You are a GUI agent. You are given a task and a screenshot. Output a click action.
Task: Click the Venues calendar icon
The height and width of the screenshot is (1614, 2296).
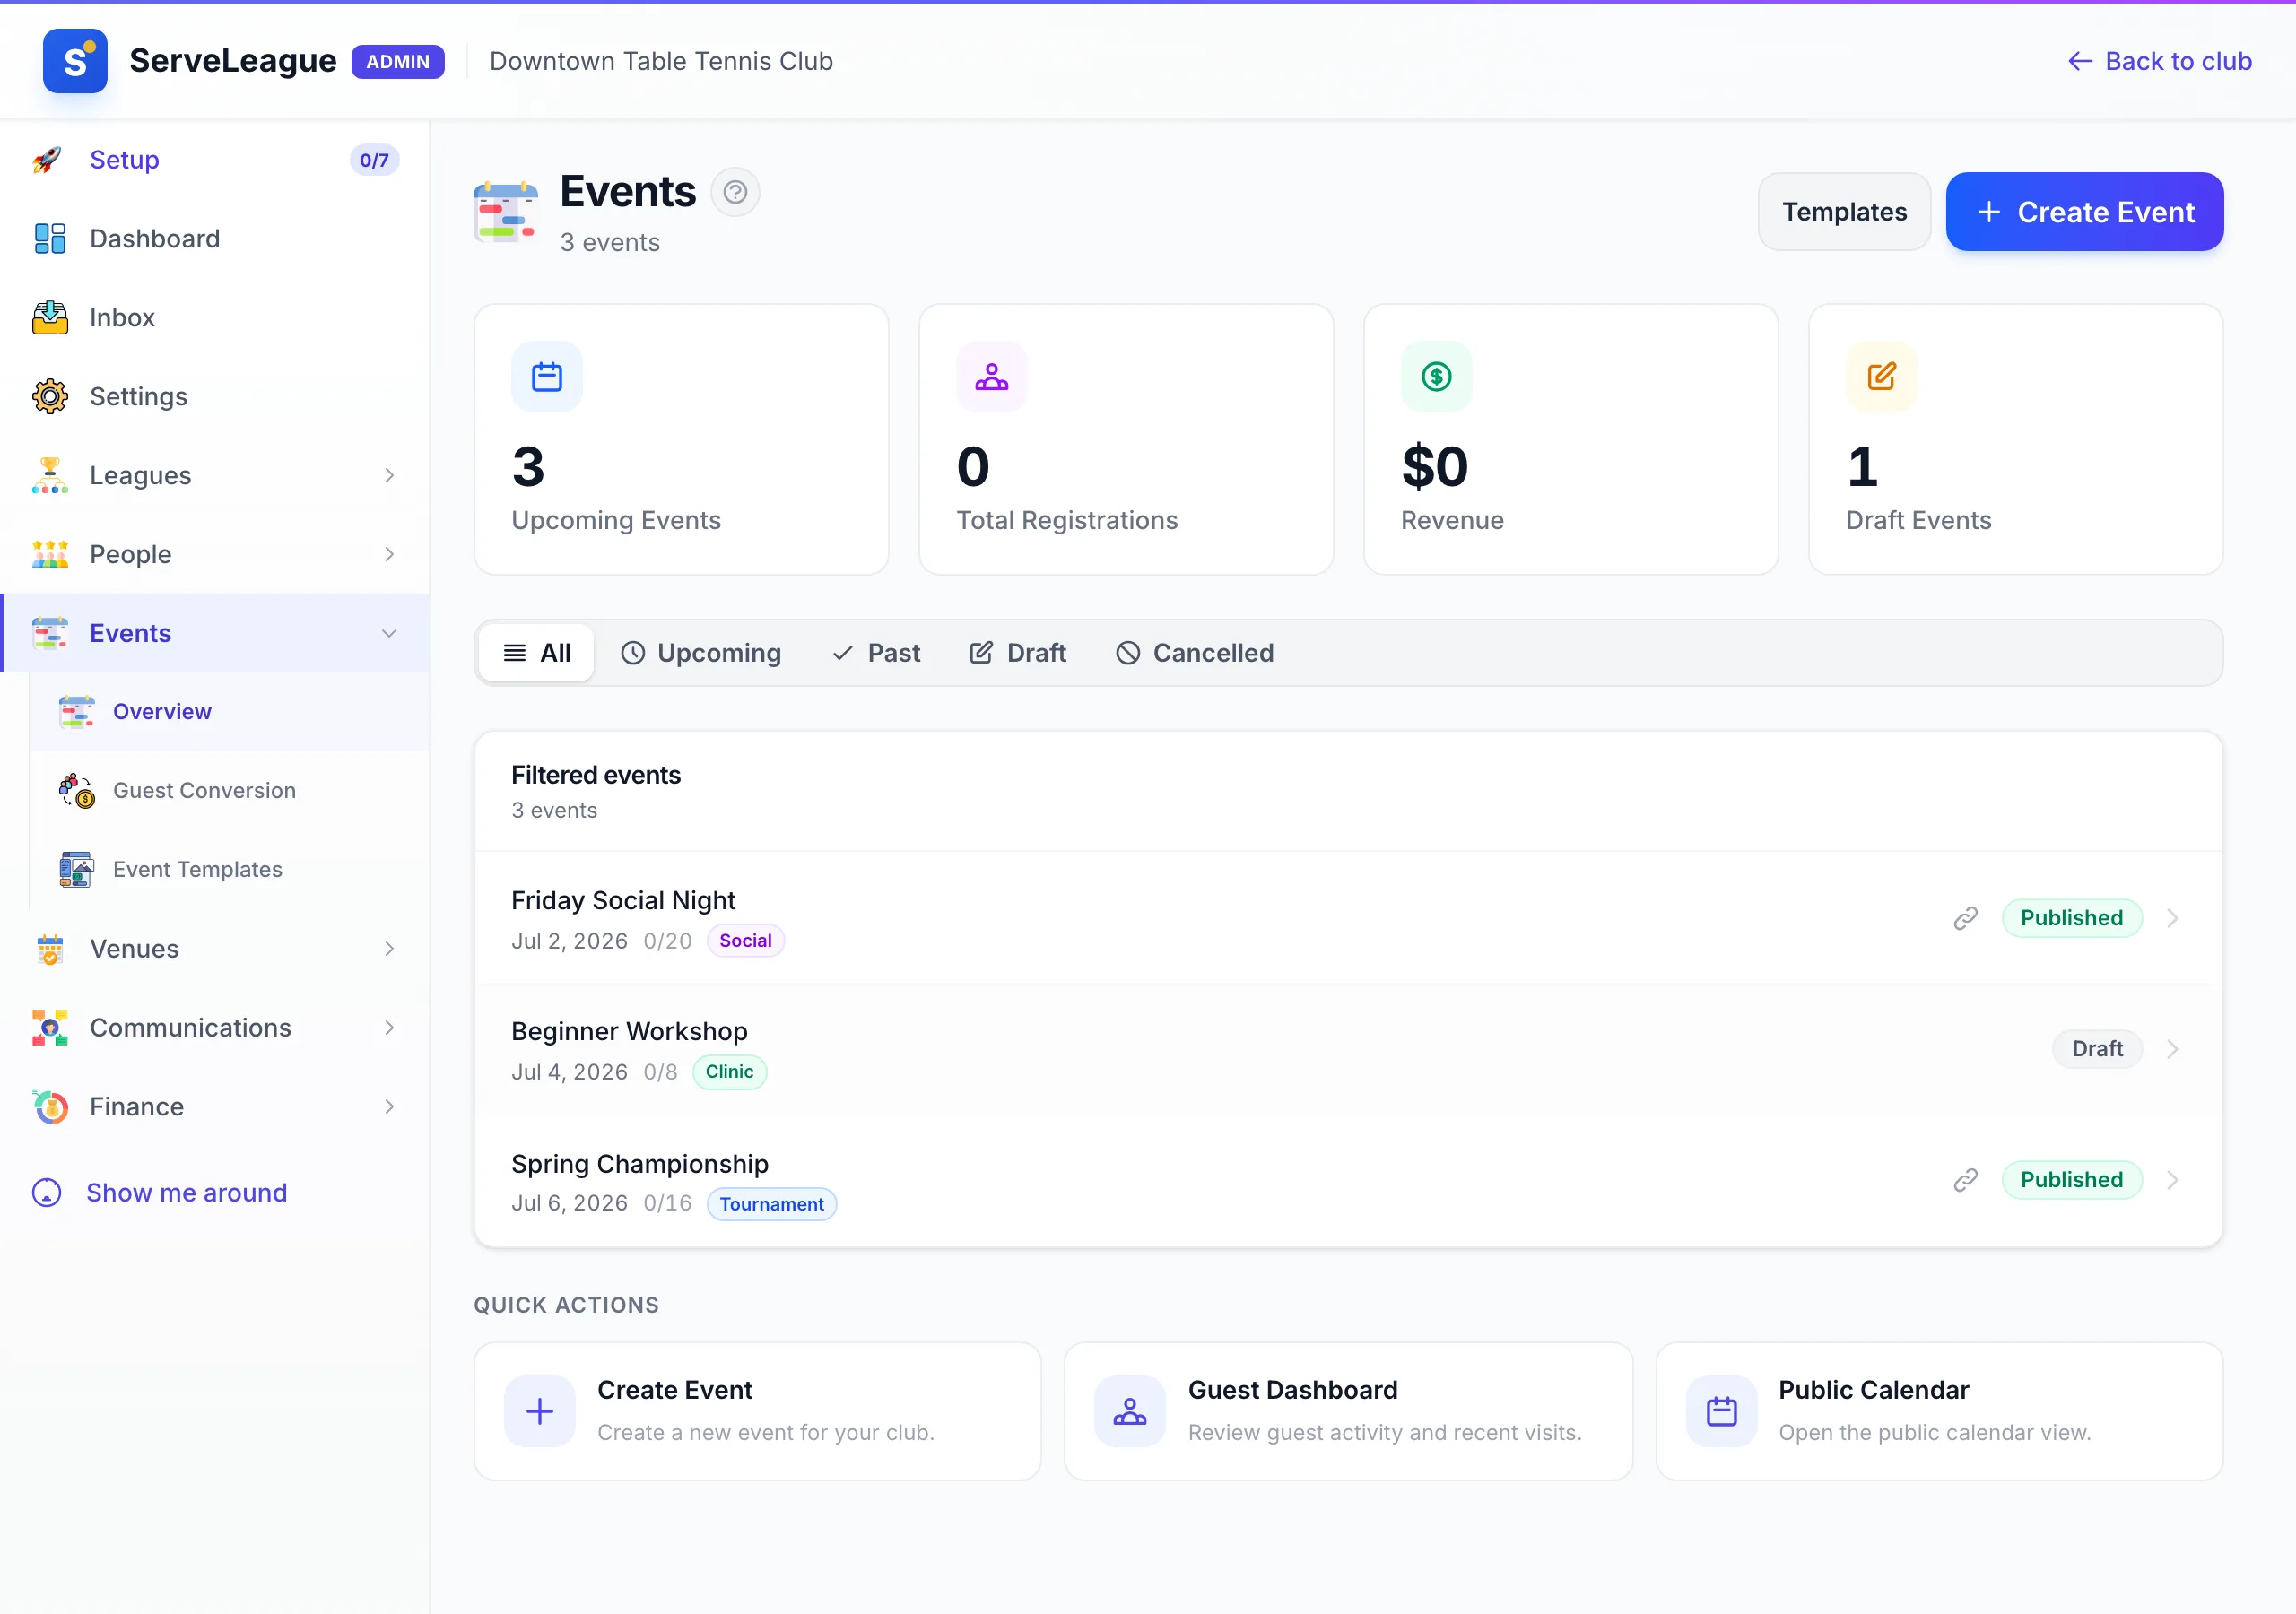tap(50, 949)
